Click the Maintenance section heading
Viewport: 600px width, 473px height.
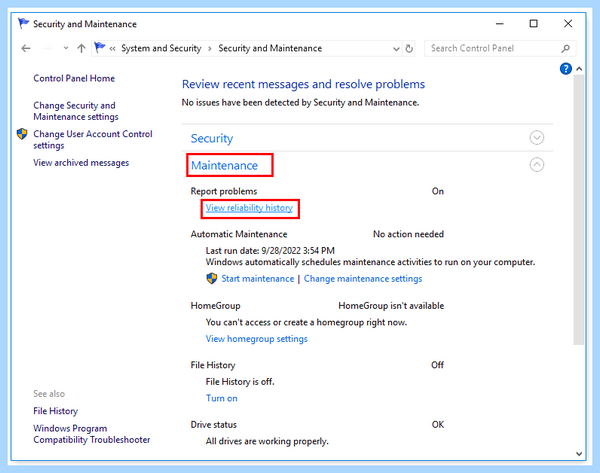tap(225, 165)
